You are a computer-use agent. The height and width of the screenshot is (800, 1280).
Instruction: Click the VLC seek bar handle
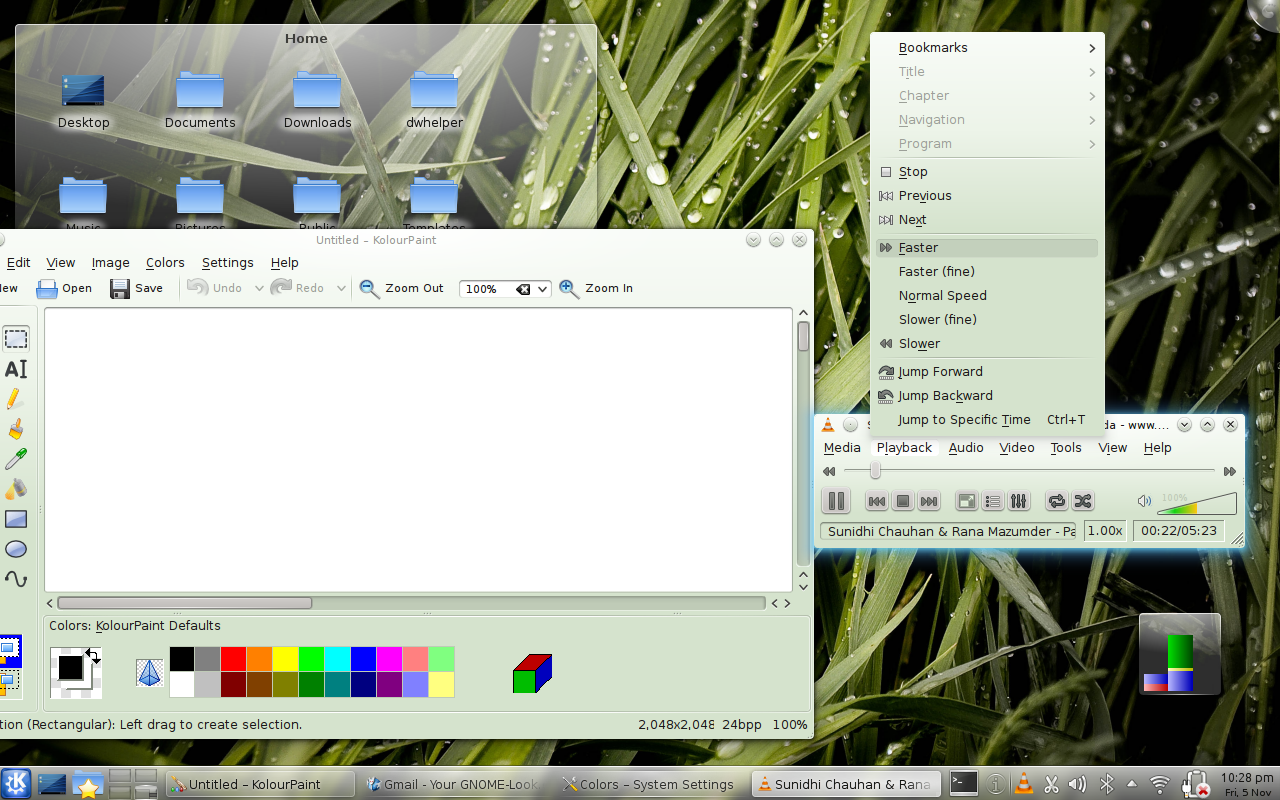pos(875,471)
